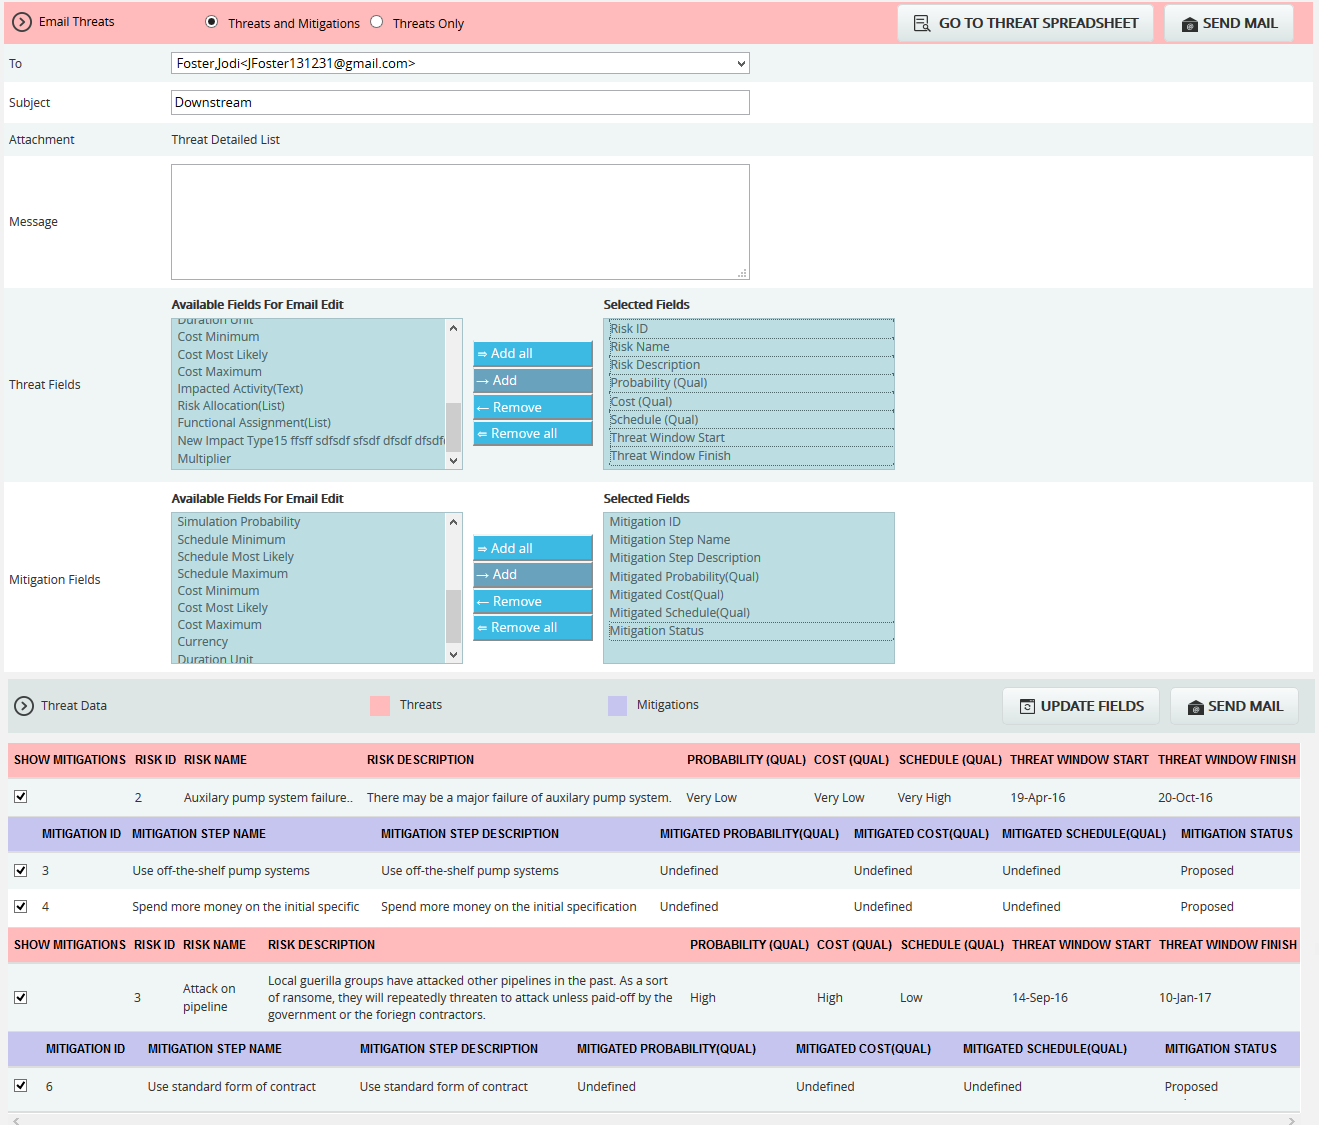Click Remove all for threat fields
Image resolution: width=1319 pixels, height=1125 pixels.
pos(533,433)
